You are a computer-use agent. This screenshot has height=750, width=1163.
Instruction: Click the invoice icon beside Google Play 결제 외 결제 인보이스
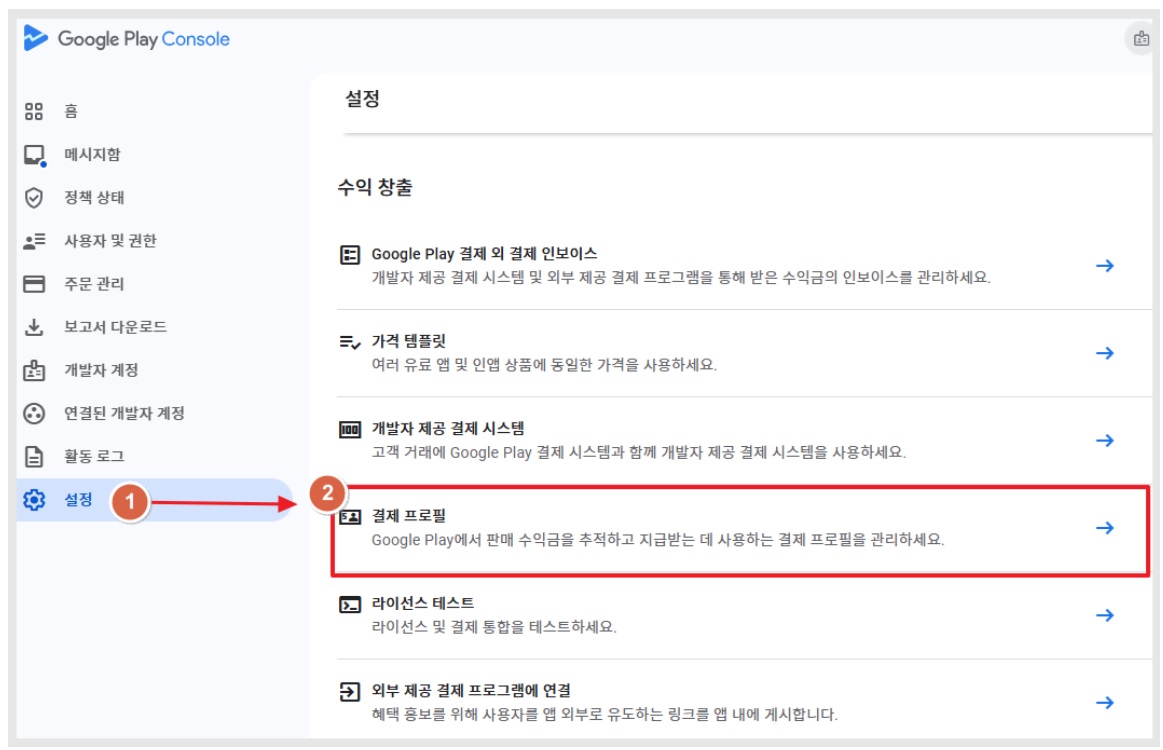tap(350, 254)
